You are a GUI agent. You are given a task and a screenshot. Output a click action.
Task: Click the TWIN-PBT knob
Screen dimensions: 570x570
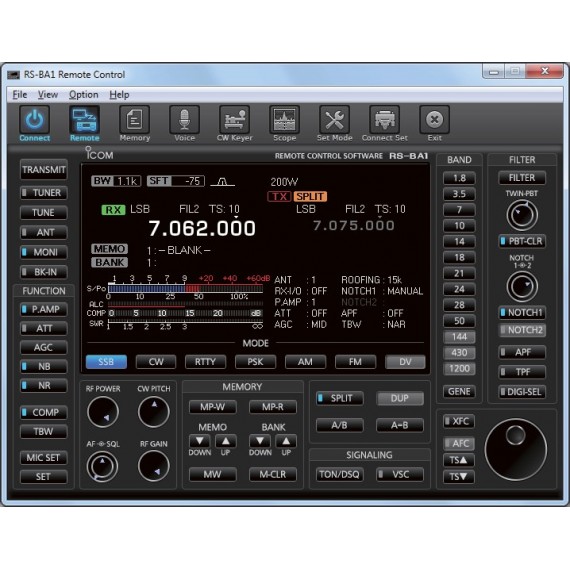(x=522, y=214)
